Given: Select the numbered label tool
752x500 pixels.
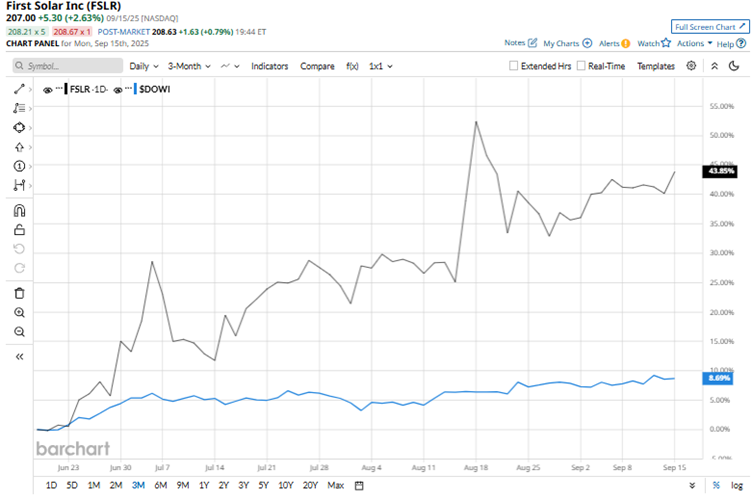Looking at the screenshot, I should coord(19,166).
